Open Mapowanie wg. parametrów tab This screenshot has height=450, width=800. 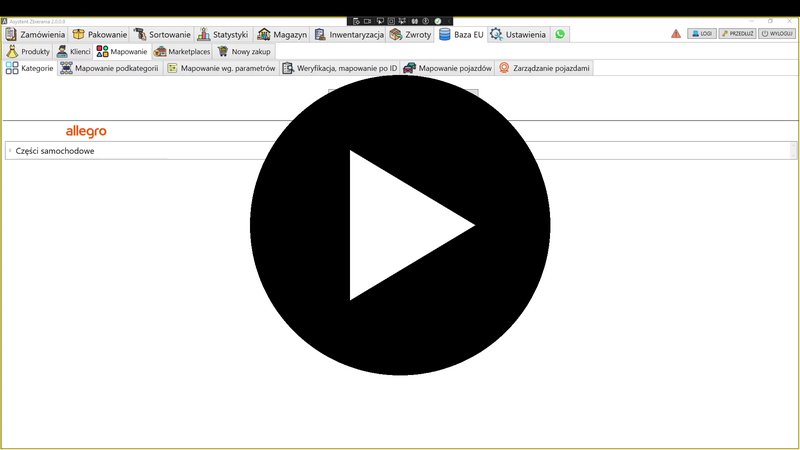(x=221, y=68)
